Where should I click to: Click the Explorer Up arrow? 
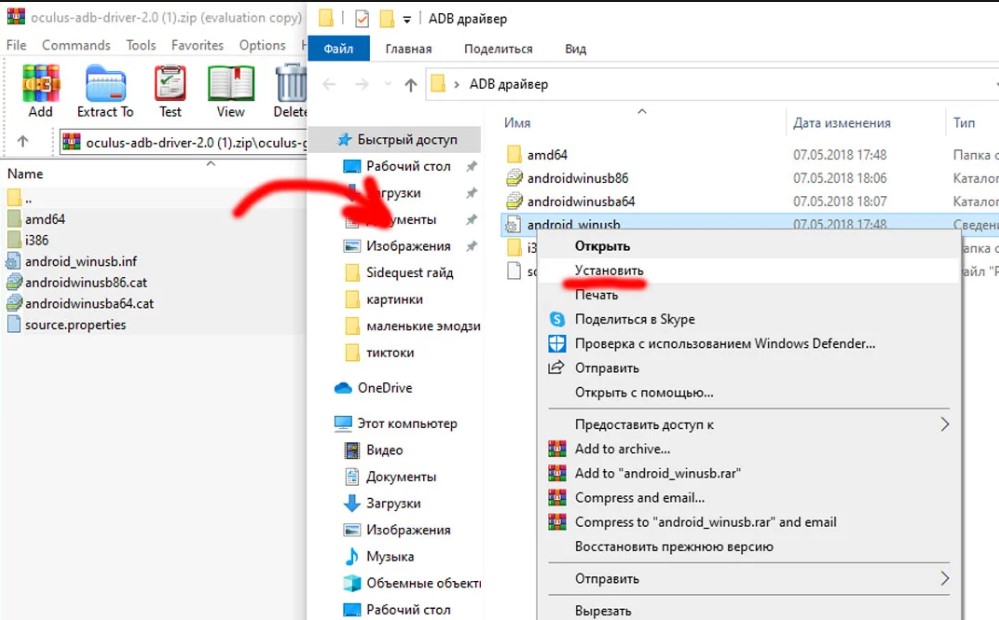(411, 84)
